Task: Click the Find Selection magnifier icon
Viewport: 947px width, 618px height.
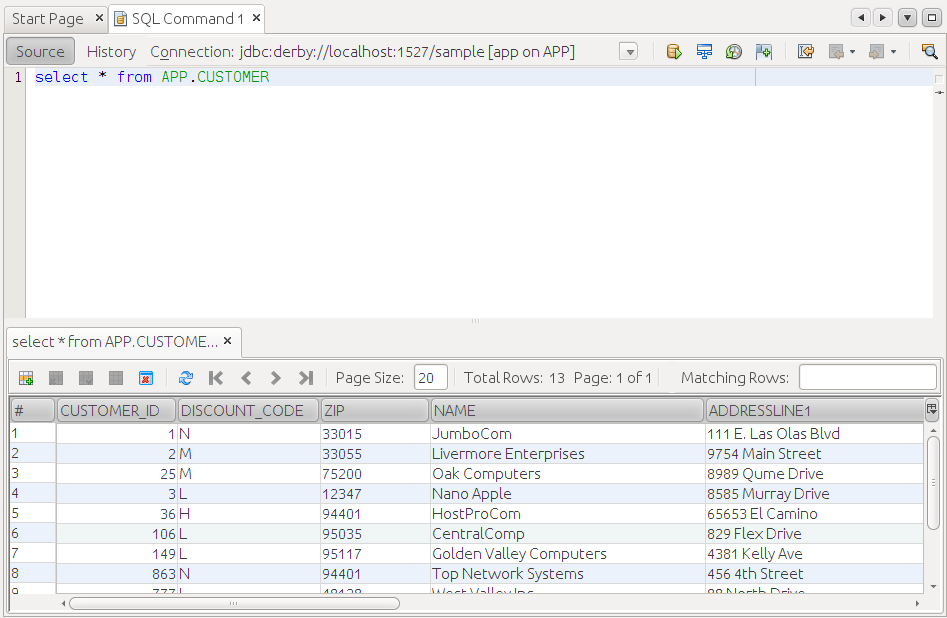Action: (930, 52)
